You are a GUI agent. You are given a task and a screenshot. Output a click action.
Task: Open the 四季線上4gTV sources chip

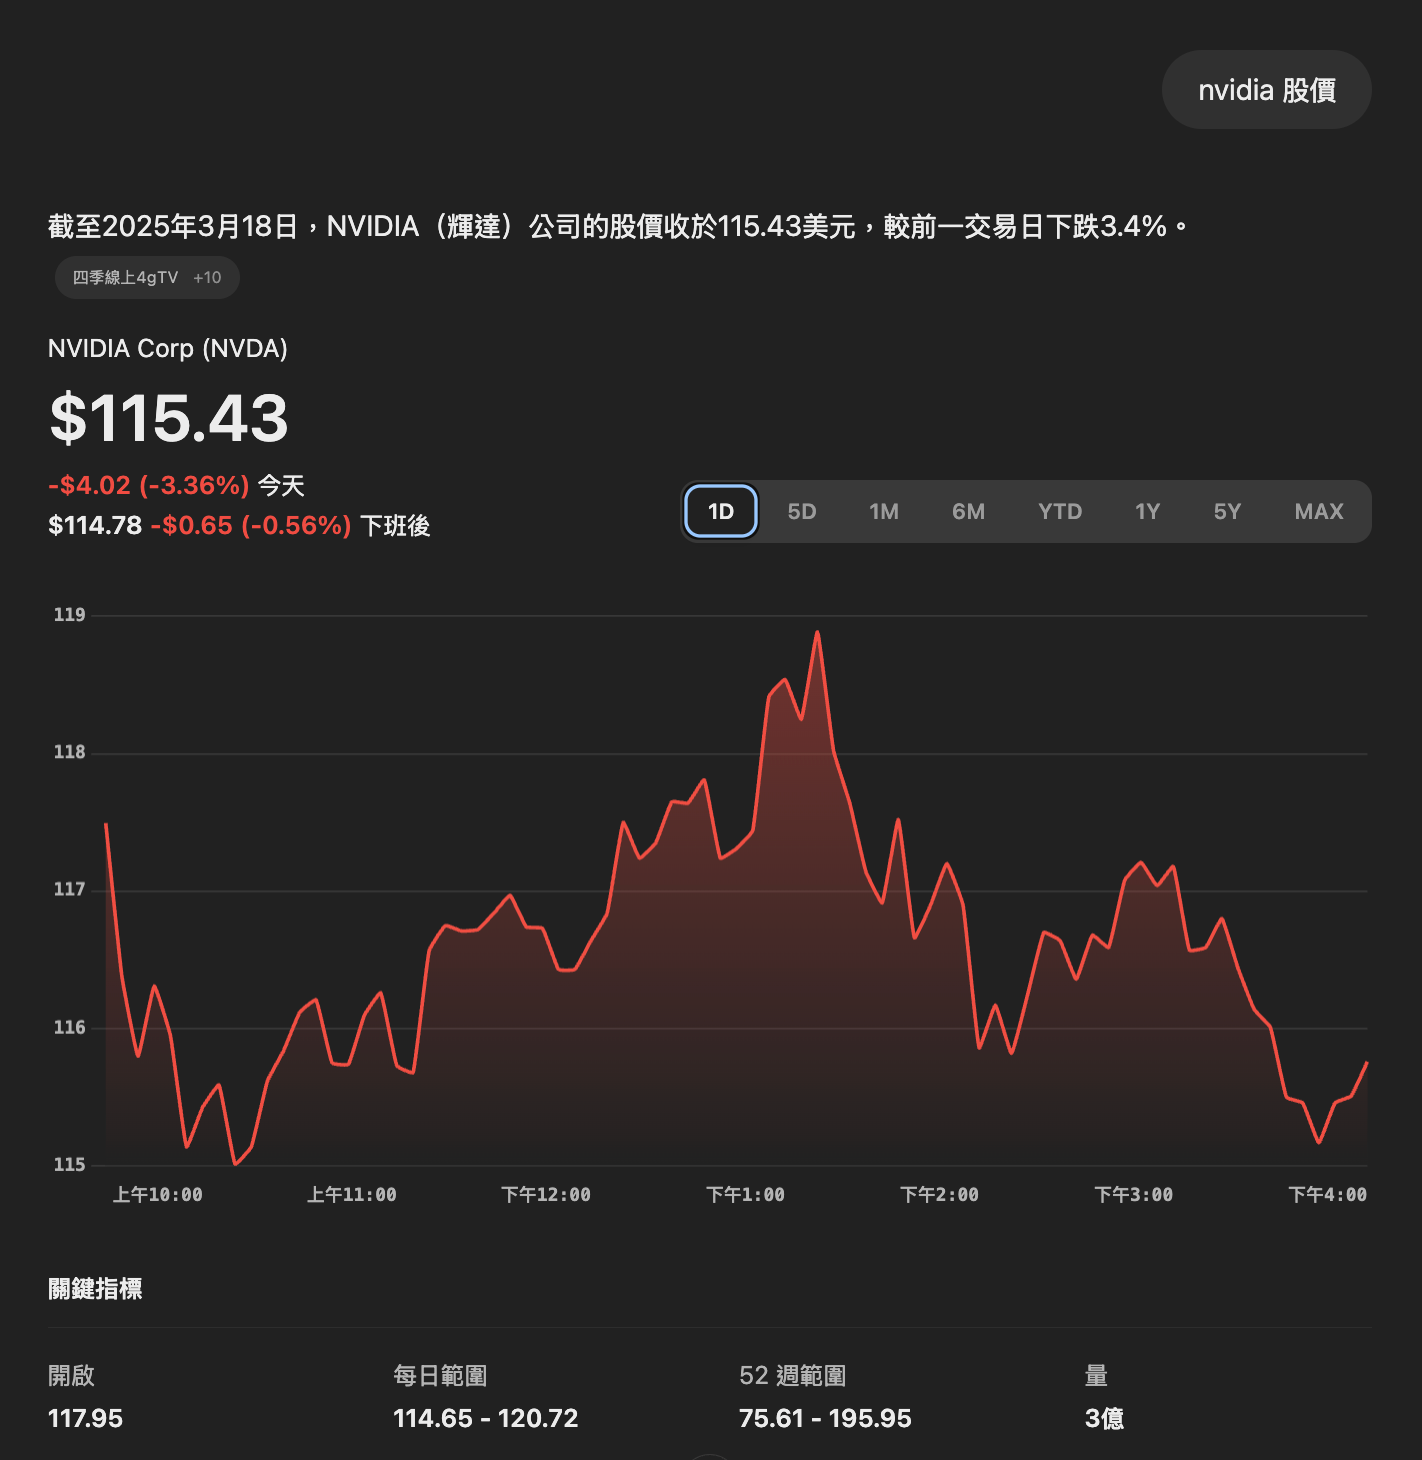pos(147,277)
